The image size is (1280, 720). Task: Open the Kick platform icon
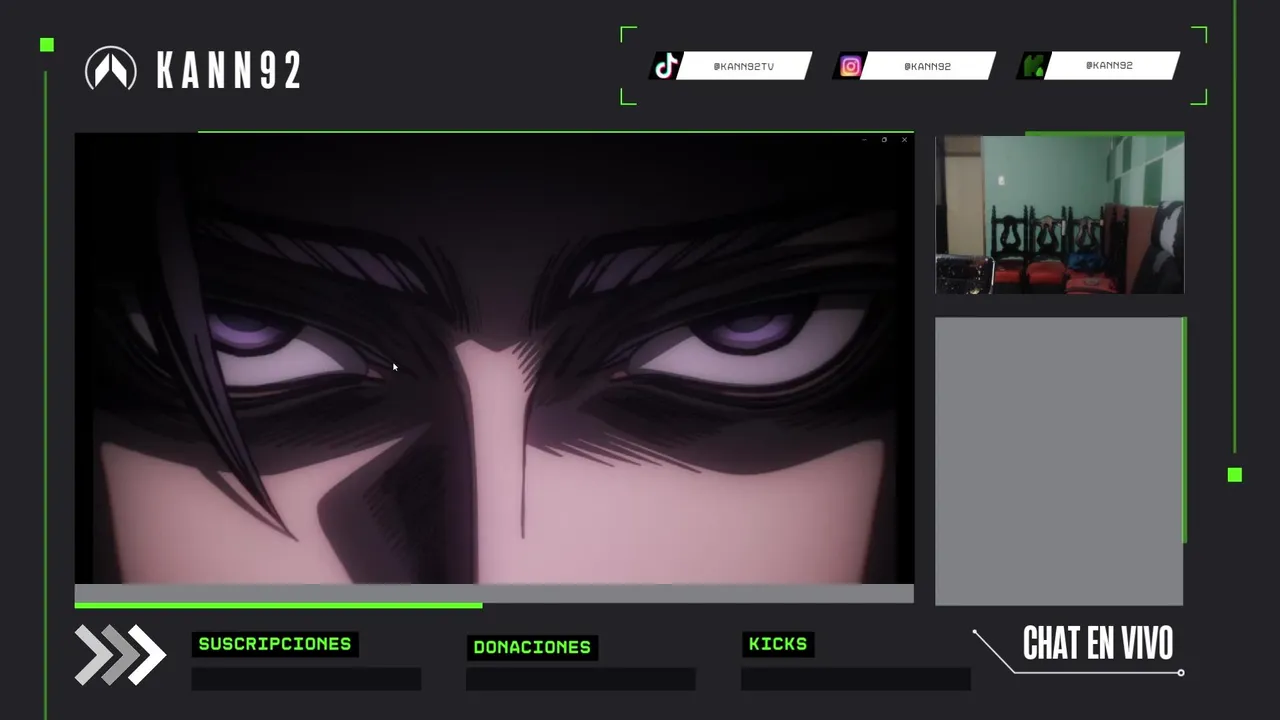[1033, 66]
